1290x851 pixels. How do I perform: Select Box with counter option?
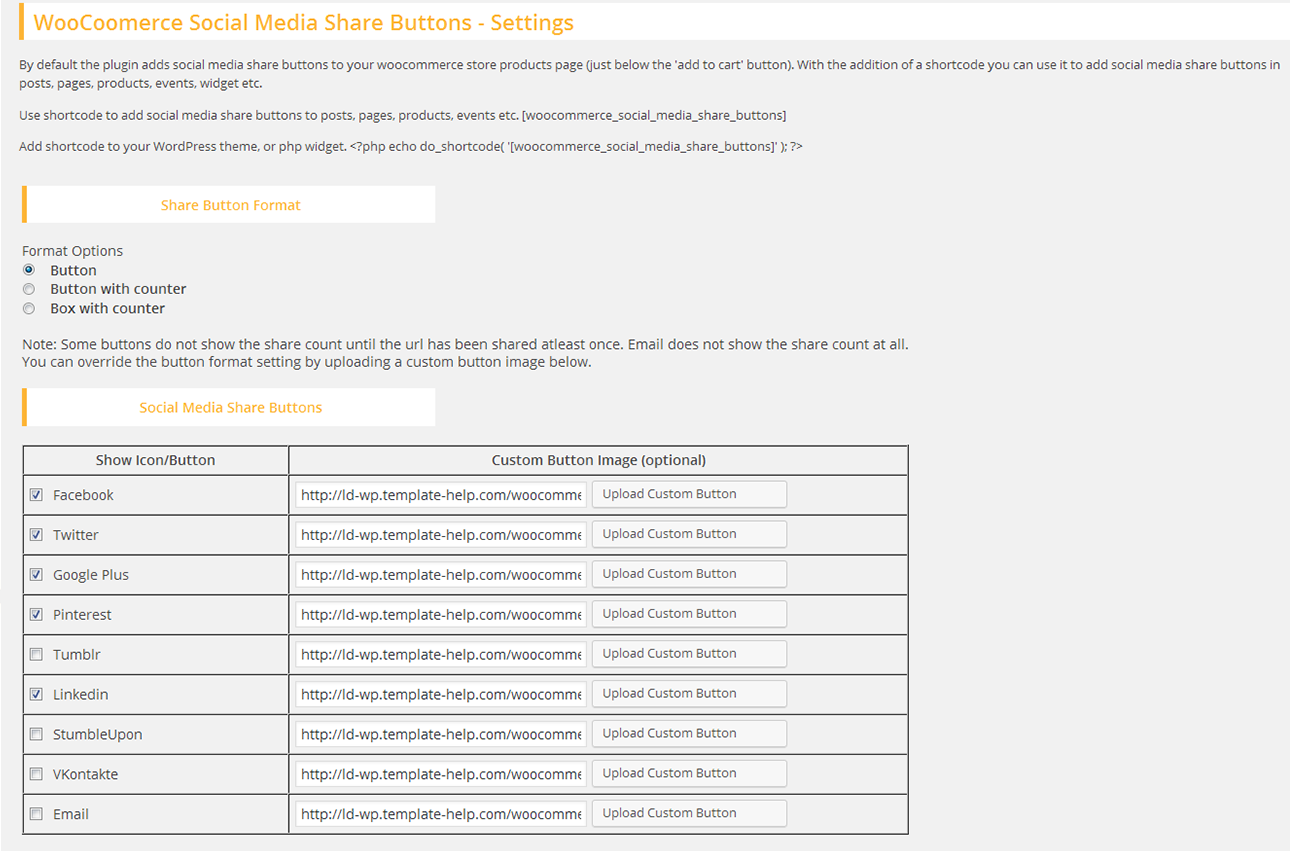click(29, 308)
